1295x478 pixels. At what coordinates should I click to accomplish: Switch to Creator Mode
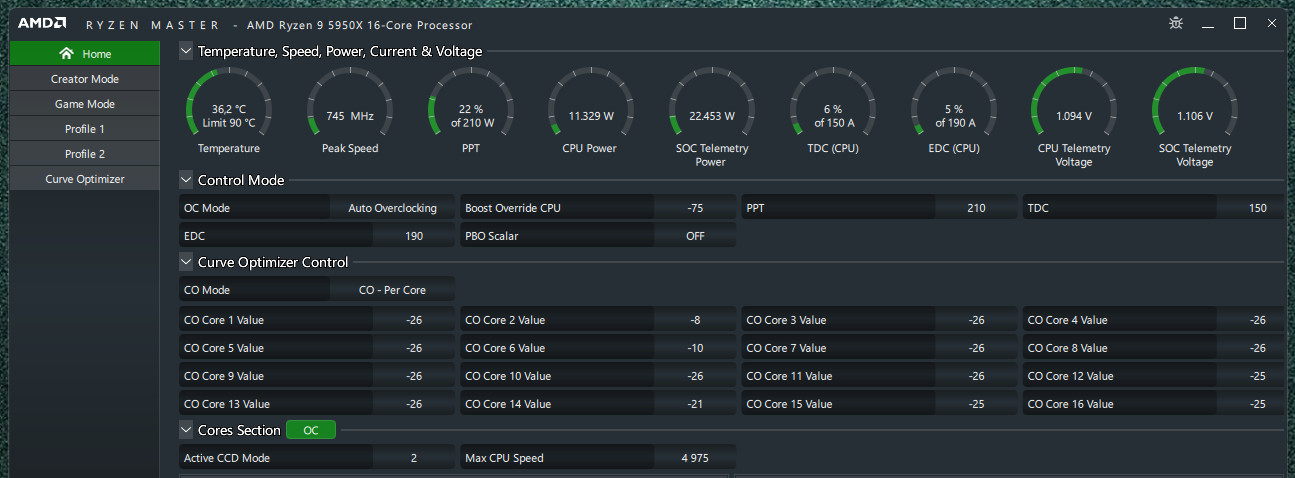coord(84,79)
